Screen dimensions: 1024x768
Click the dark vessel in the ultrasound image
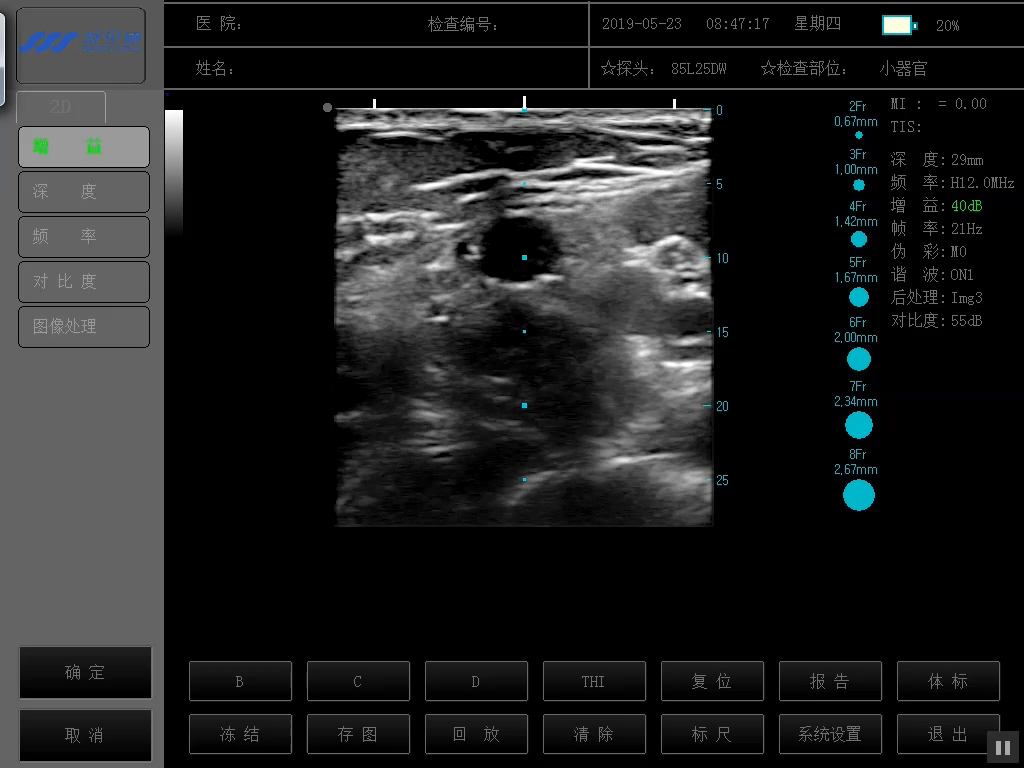[x=518, y=250]
